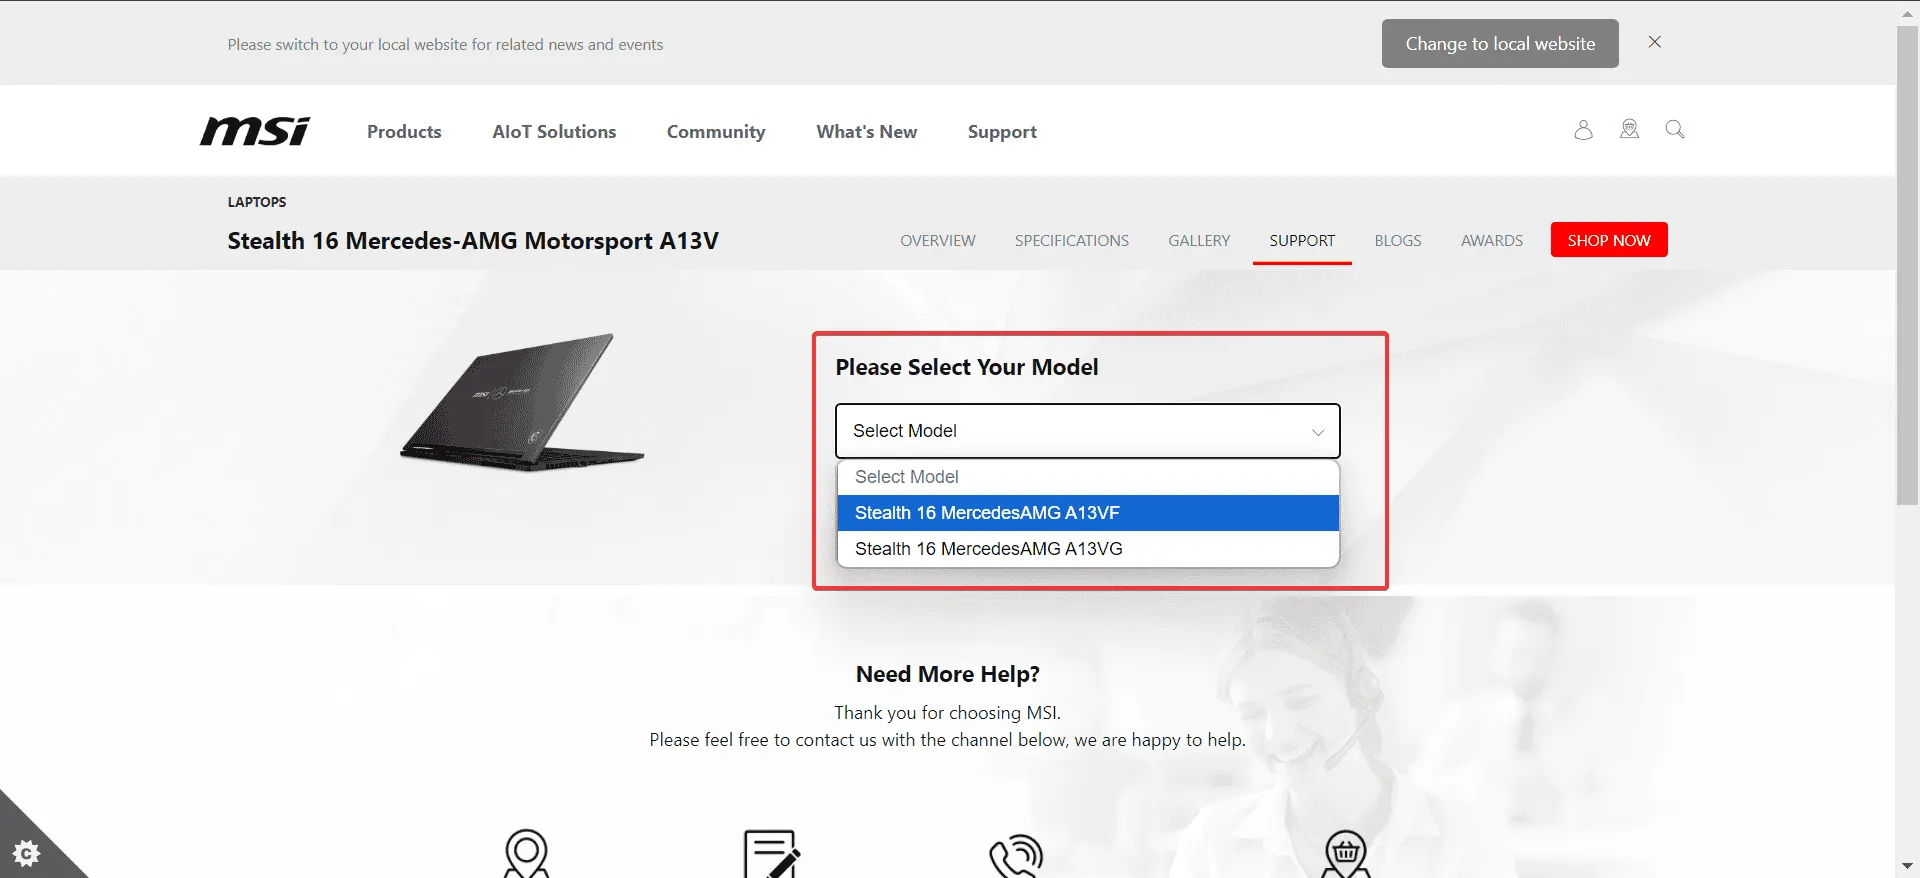Dismiss the local website banner with X
The height and width of the screenshot is (878, 1920).
(1655, 42)
